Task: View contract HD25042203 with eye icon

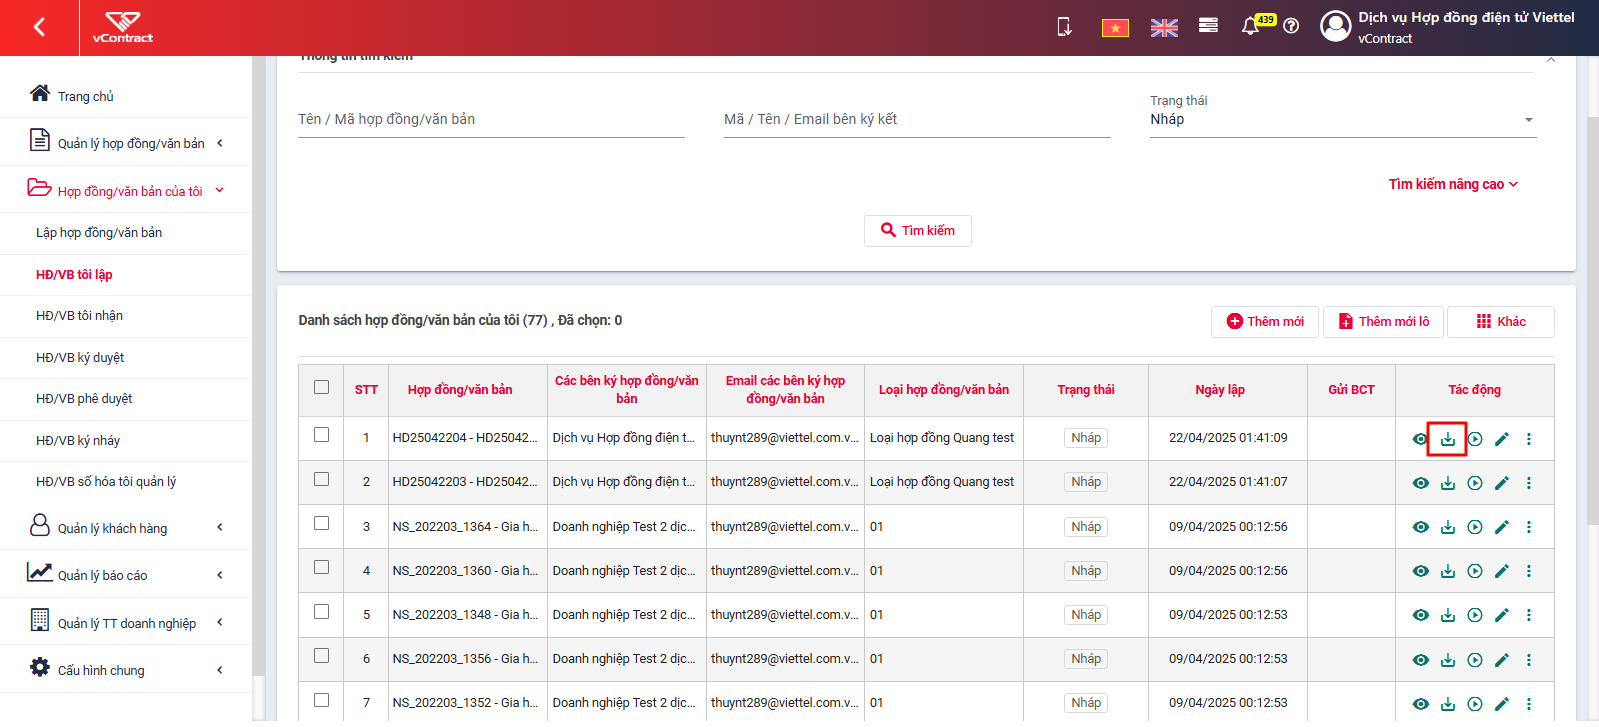Action: [1420, 483]
